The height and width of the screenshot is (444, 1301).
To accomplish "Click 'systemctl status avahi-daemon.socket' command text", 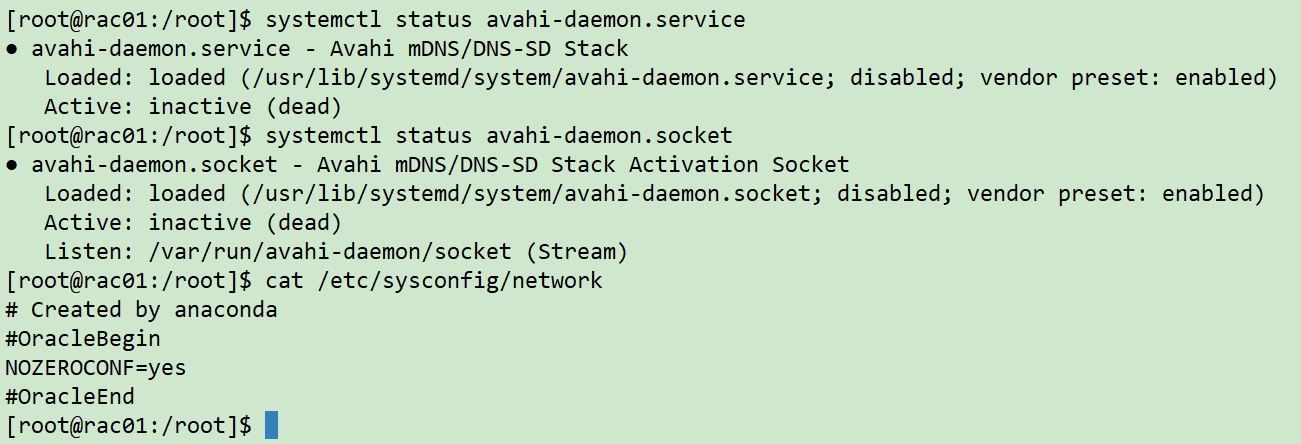I will [x=498, y=136].
